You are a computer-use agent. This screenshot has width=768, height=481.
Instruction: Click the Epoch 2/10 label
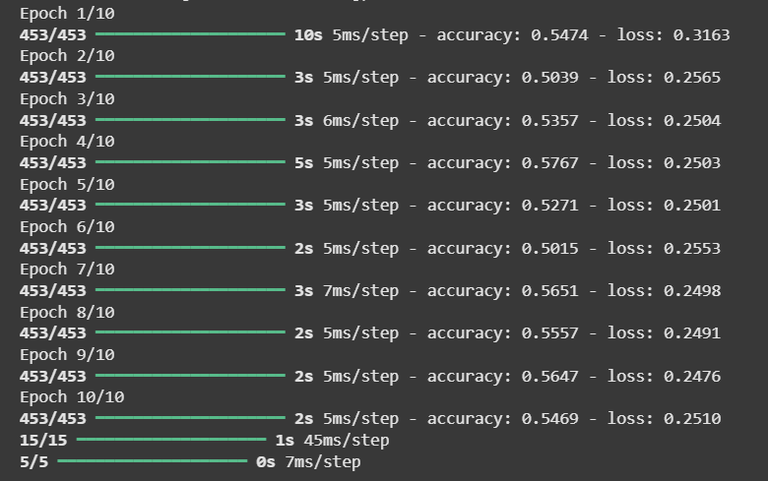tap(67, 56)
